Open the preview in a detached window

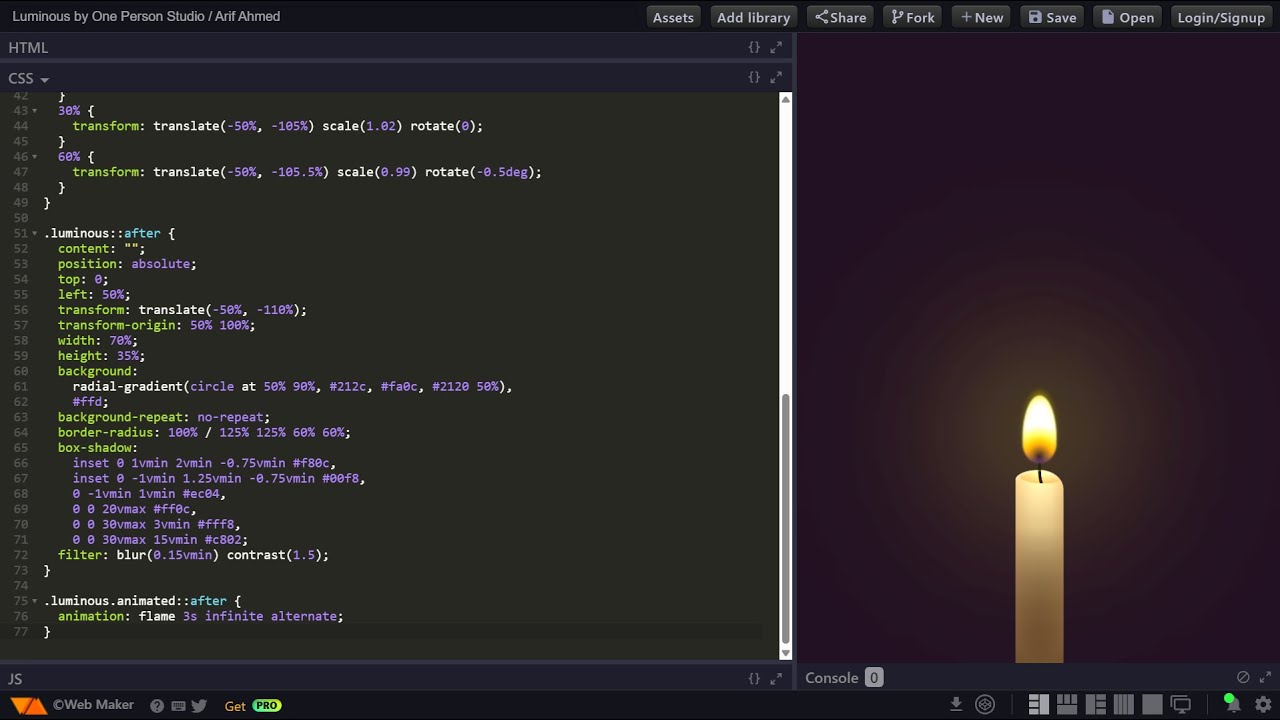tap(1181, 705)
